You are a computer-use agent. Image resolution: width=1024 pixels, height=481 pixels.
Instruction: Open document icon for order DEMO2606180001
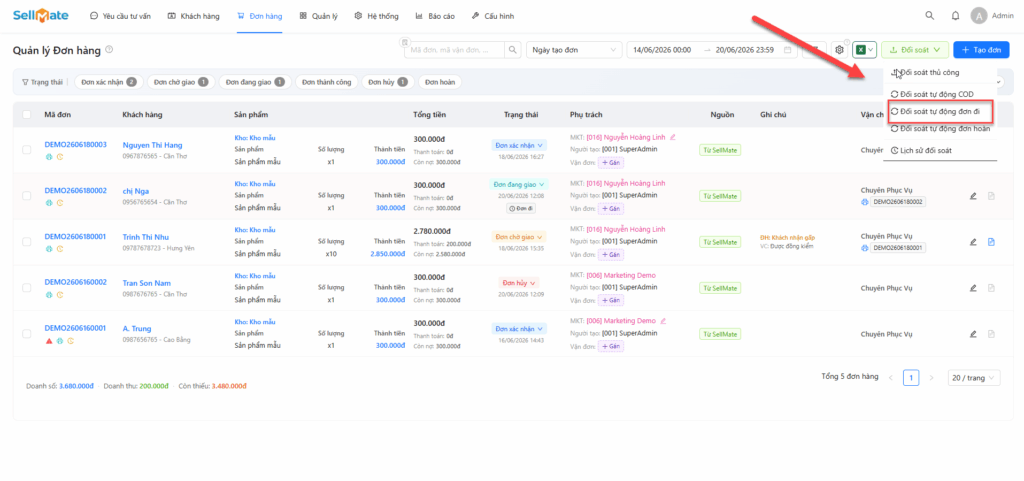[x=991, y=242]
